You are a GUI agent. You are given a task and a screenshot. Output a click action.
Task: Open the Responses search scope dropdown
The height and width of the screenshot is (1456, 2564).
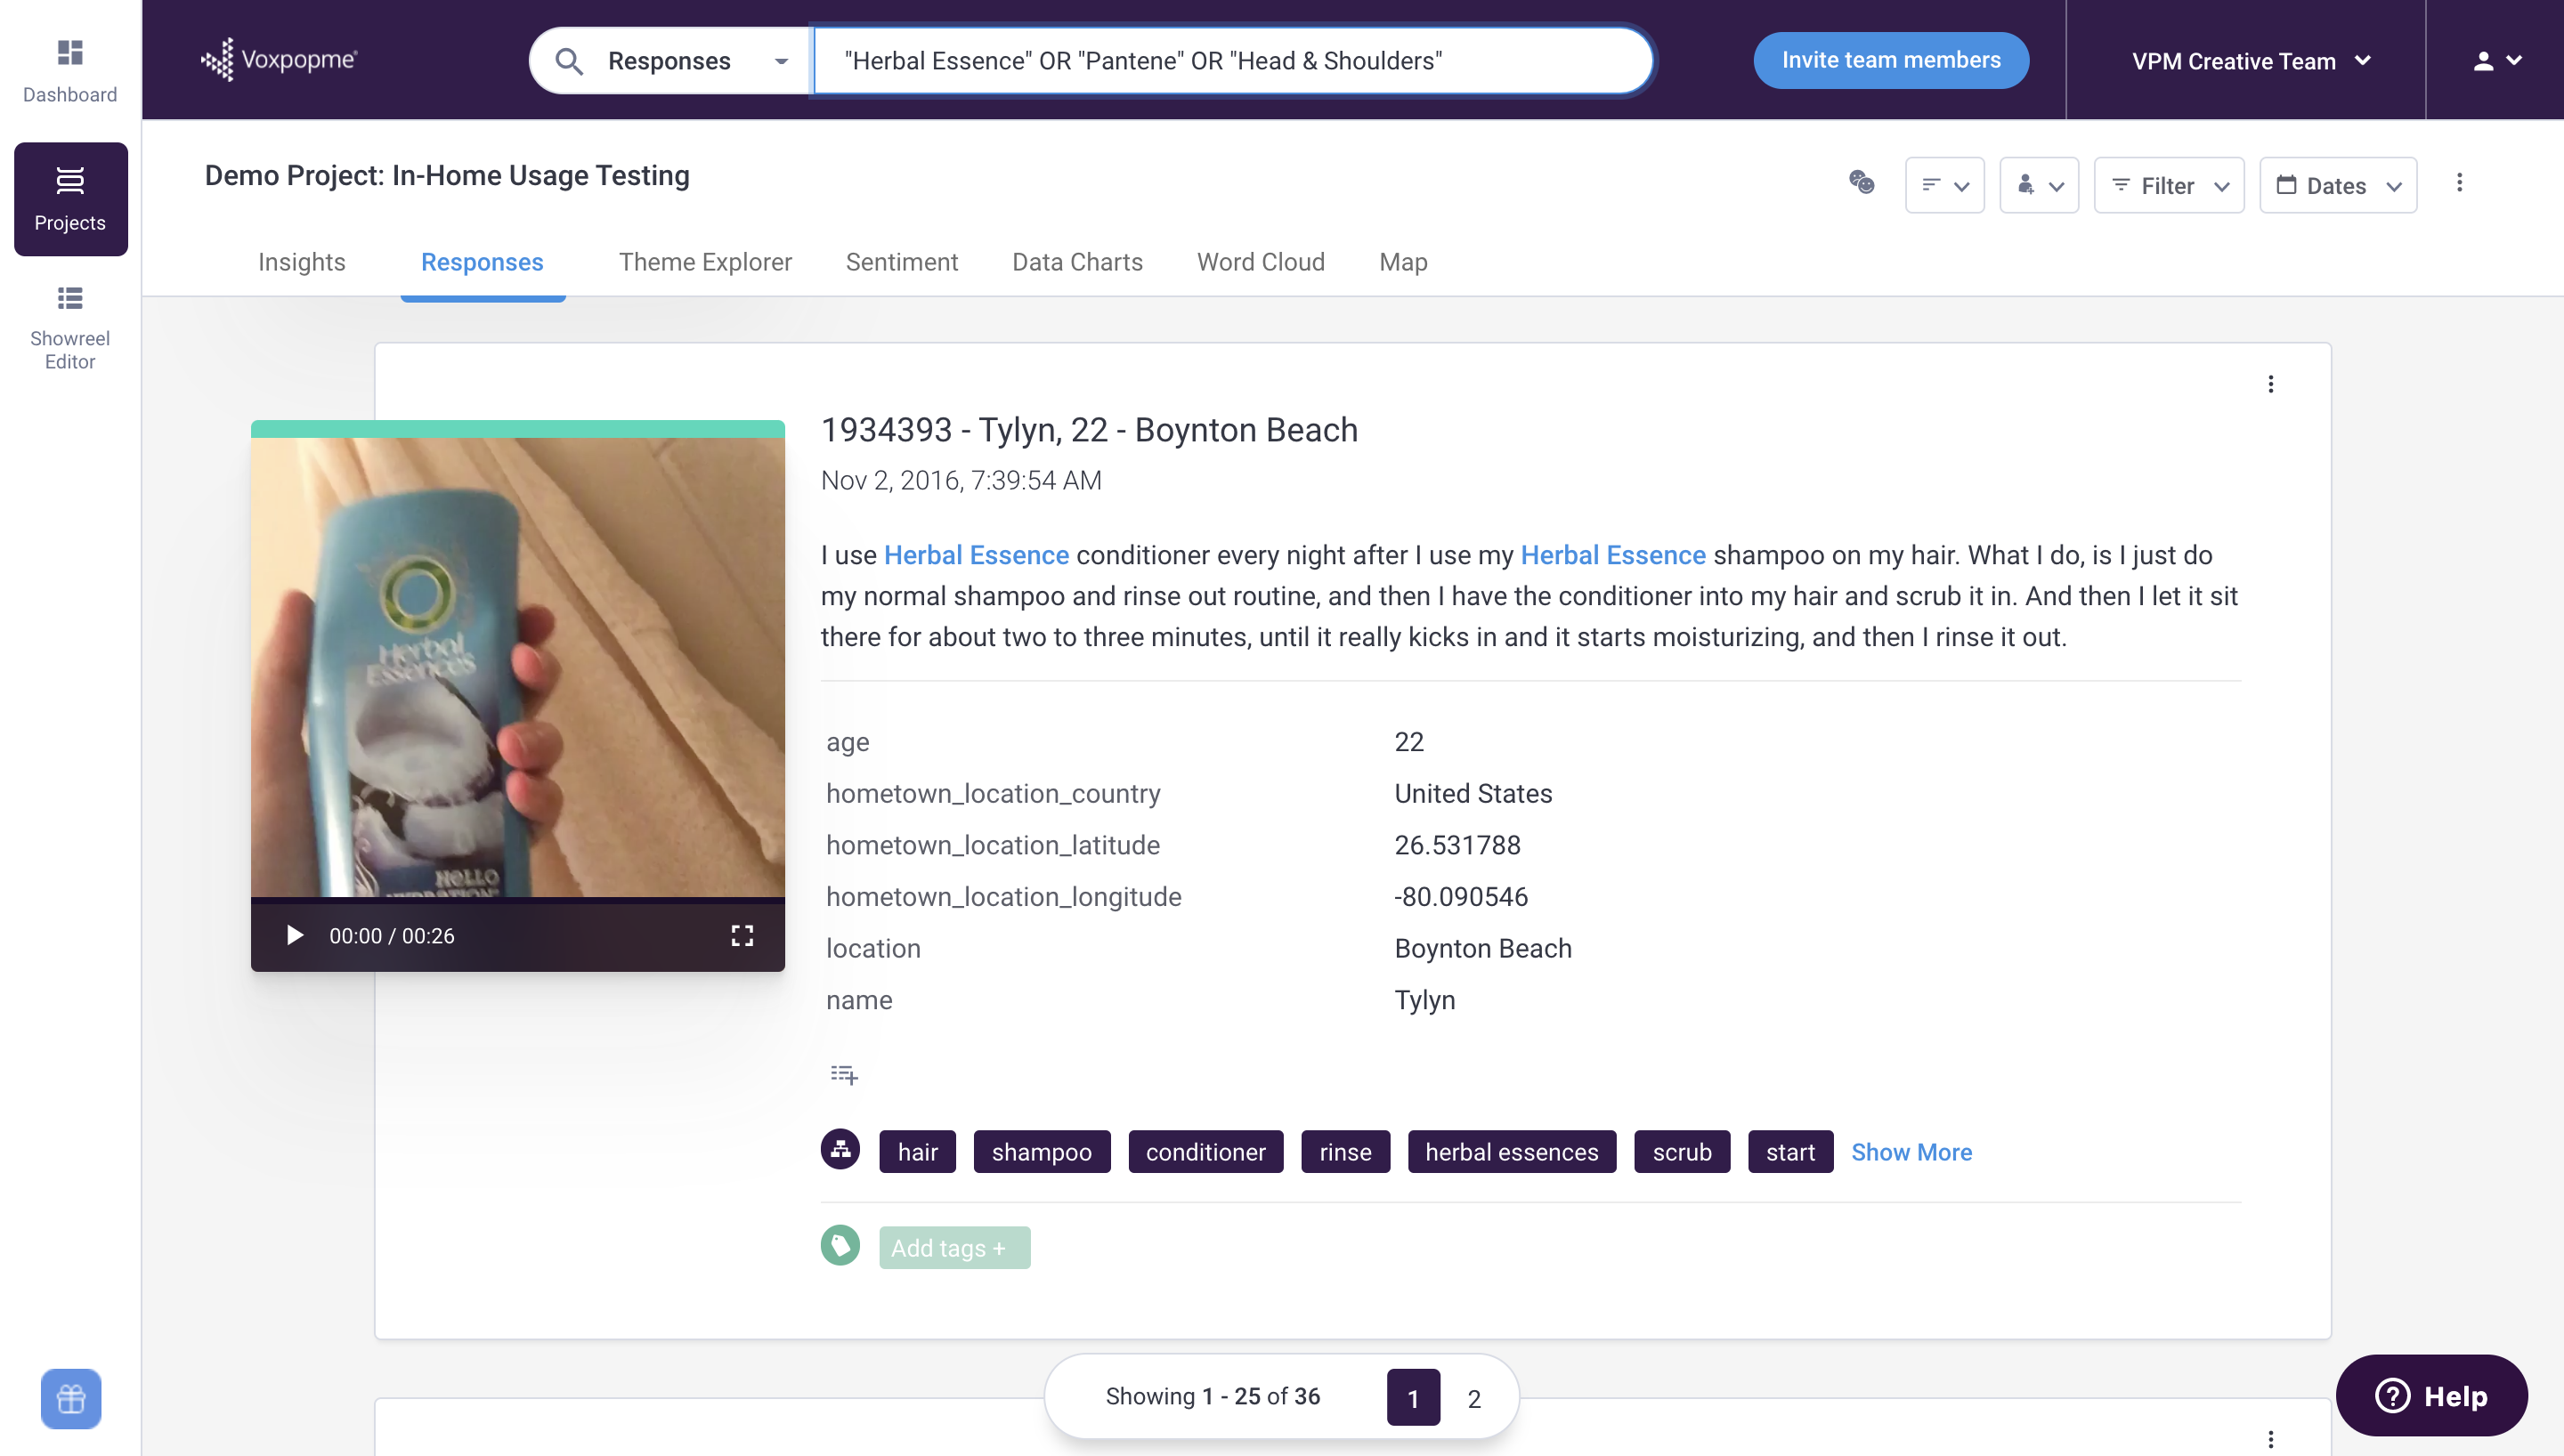(x=696, y=61)
